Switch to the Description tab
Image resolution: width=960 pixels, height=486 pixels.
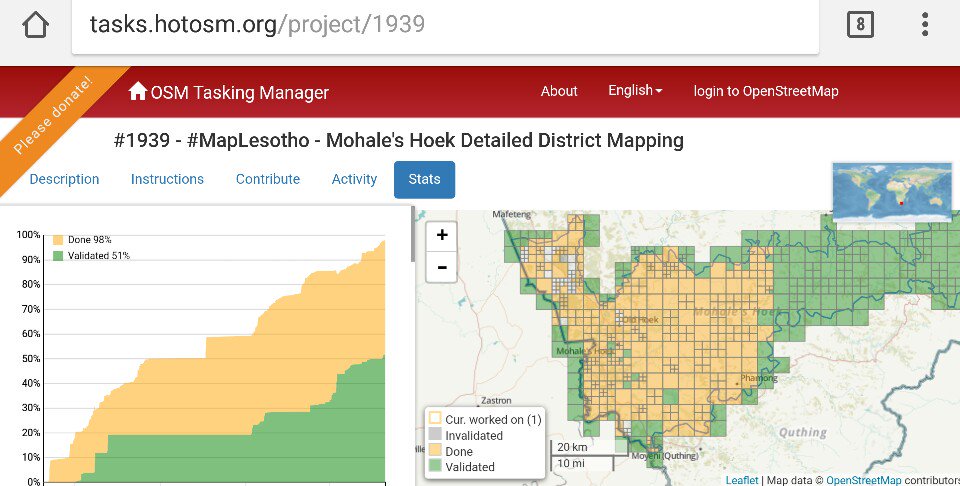[64, 179]
